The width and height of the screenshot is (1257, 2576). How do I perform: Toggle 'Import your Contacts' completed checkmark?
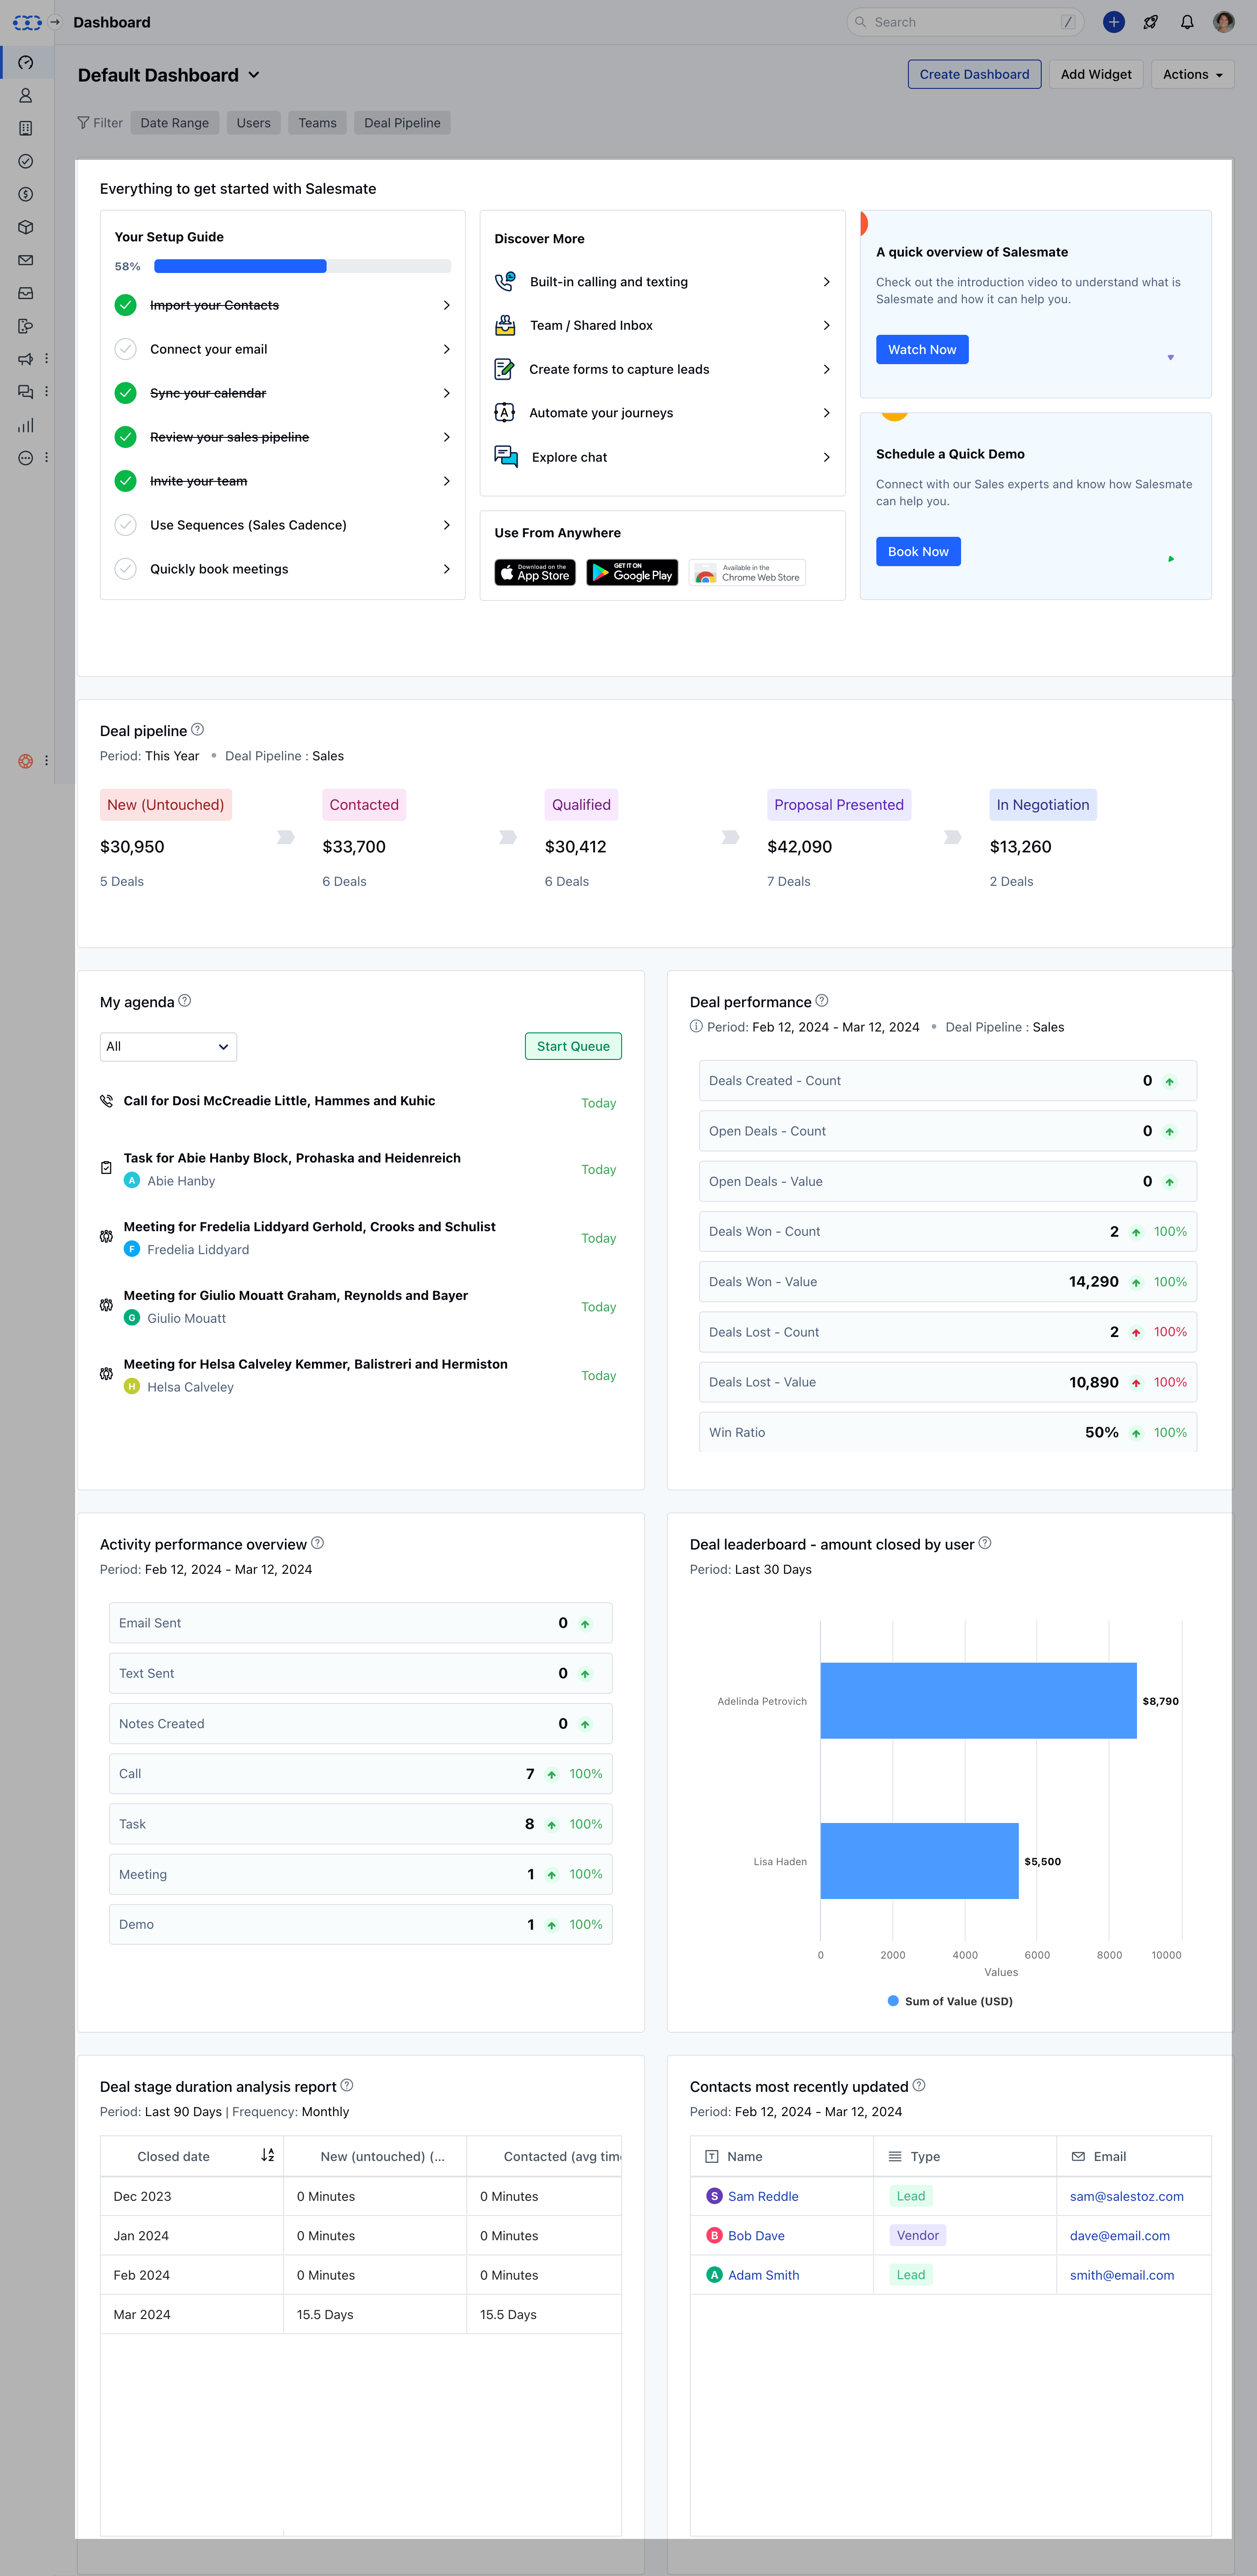(x=125, y=305)
